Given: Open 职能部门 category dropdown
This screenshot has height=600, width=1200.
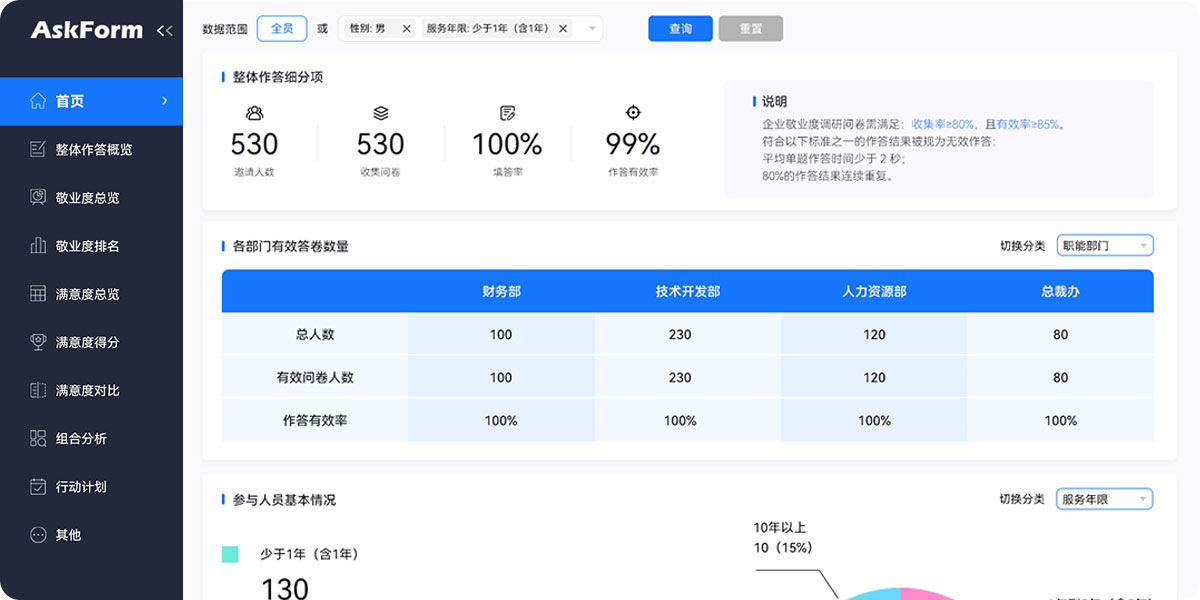Looking at the screenshot, I should pos(1104,245).
